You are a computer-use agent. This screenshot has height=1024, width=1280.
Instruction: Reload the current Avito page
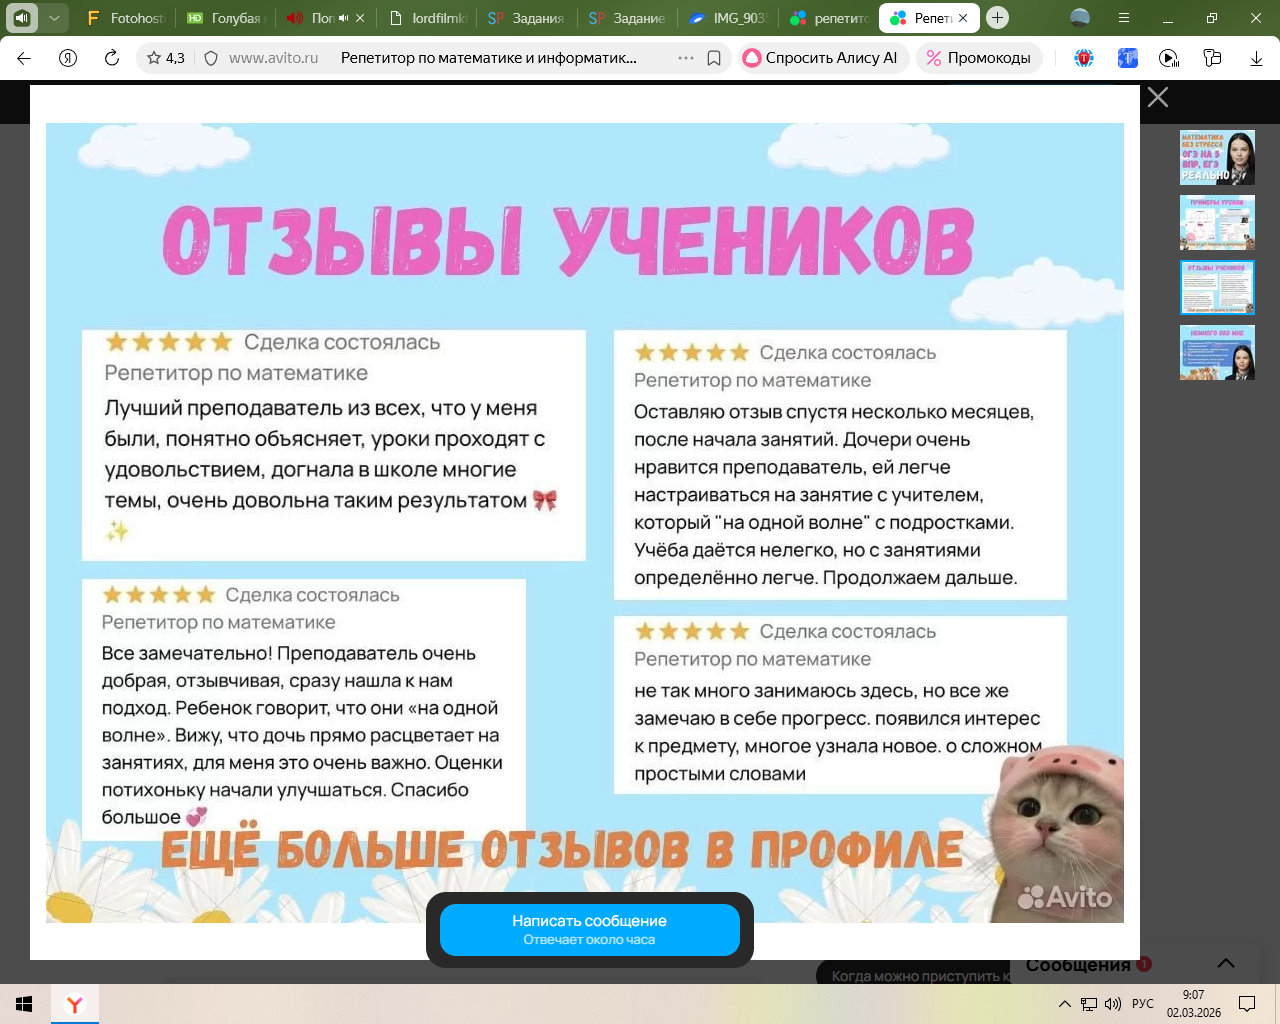(x=112, y=58)
